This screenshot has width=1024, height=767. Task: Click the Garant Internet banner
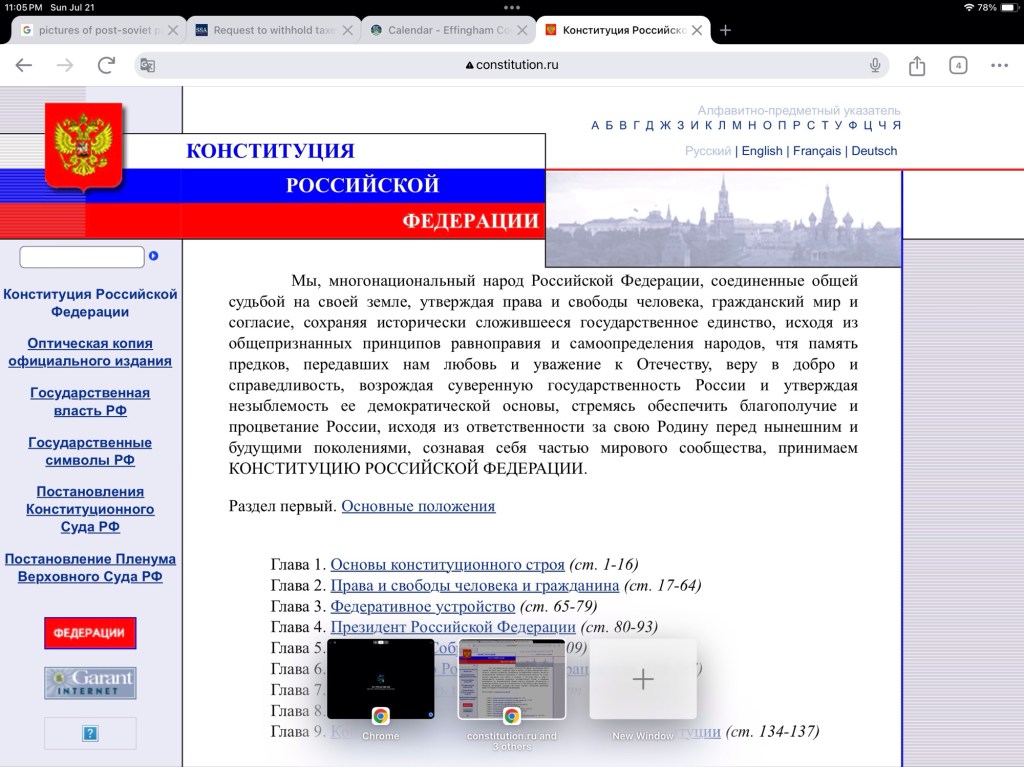coord(90,683)
